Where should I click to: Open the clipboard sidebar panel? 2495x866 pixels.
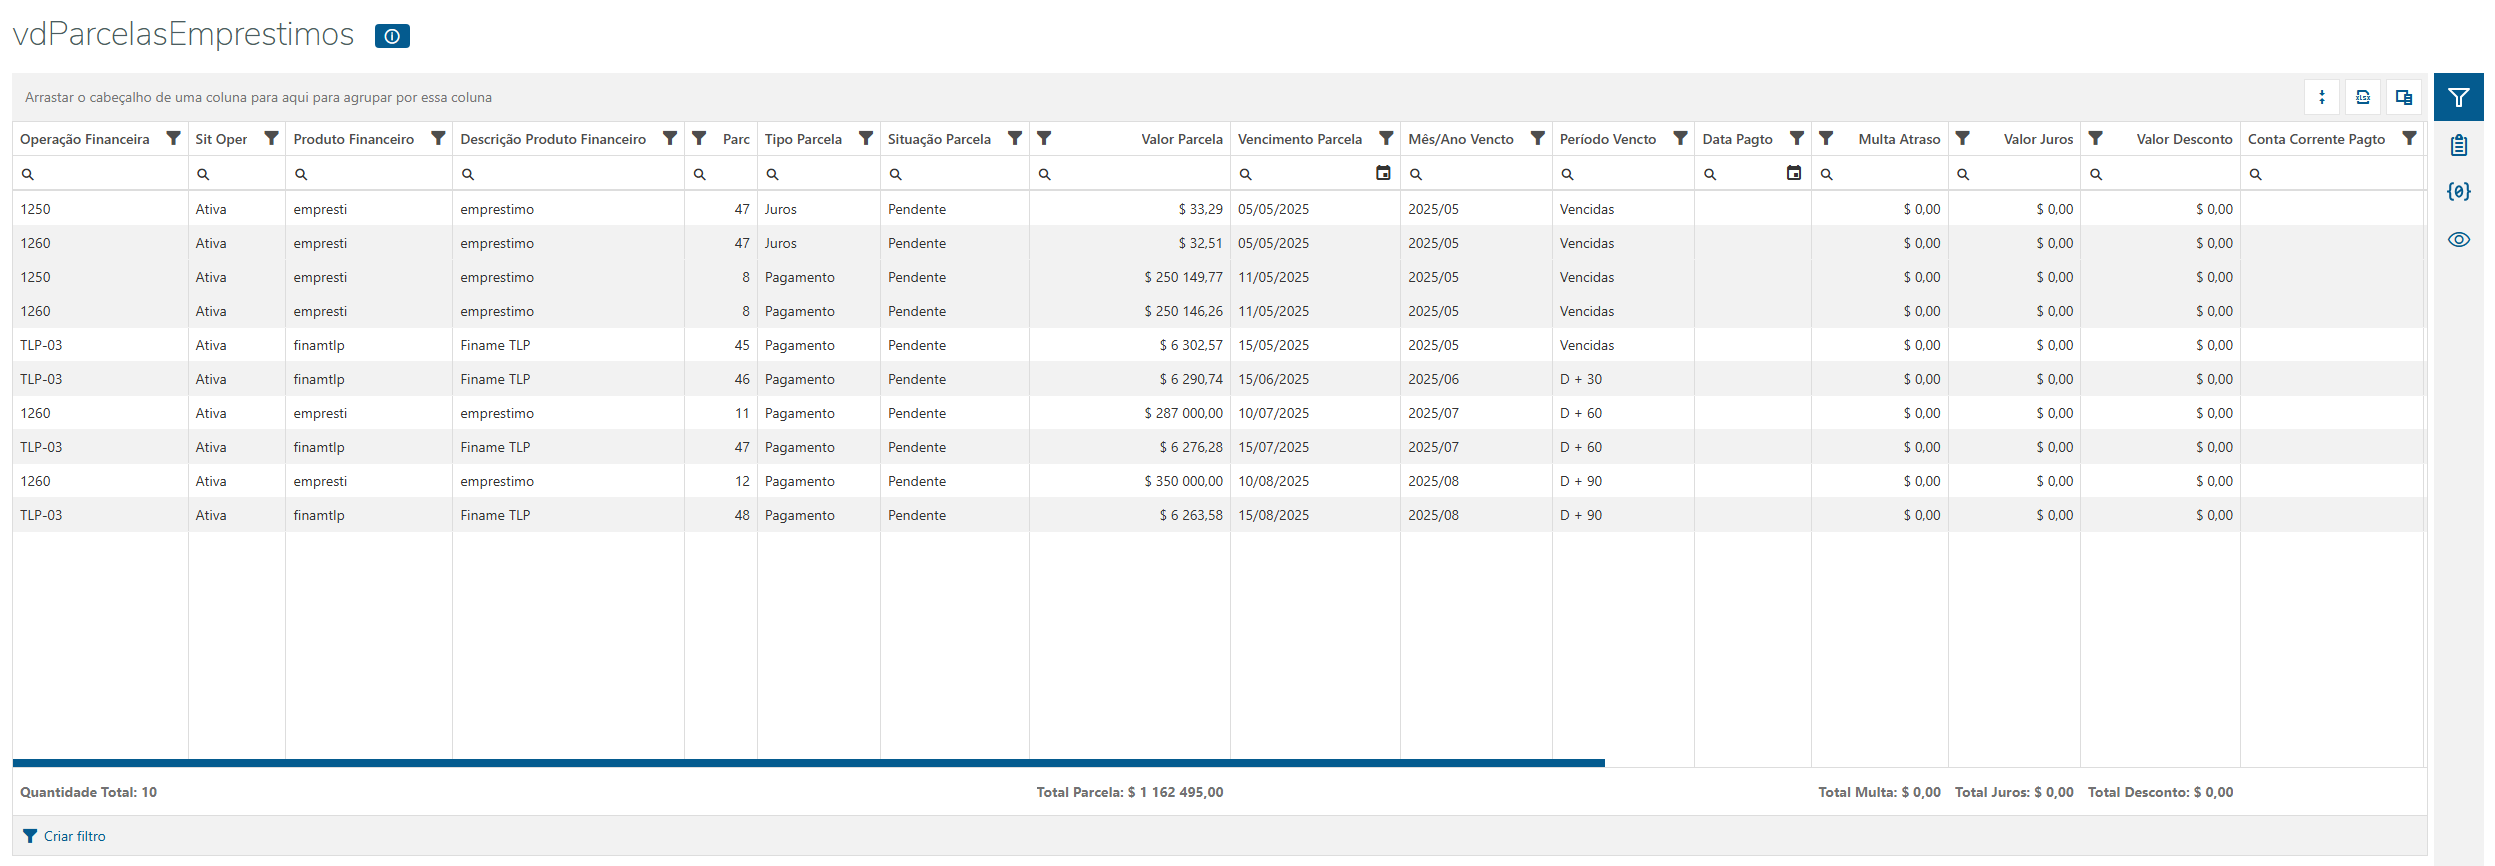[x=2459, y=145]
